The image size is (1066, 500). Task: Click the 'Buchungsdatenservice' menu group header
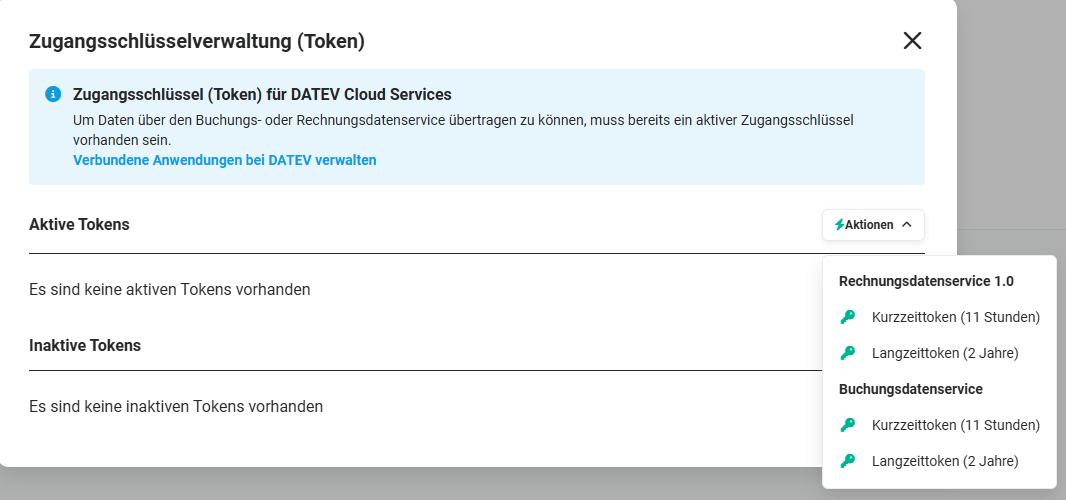[910, 389]
